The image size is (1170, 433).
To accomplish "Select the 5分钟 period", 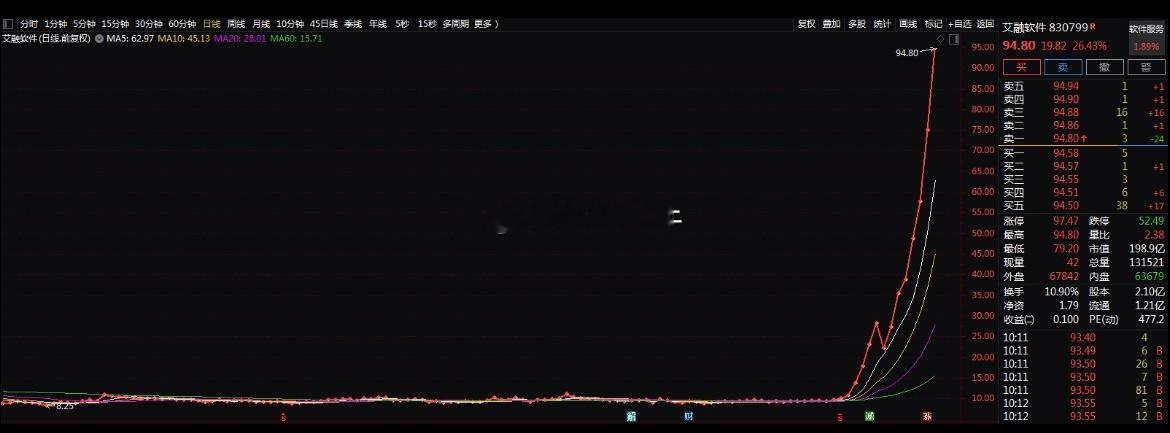I will (x=84, y=24).
